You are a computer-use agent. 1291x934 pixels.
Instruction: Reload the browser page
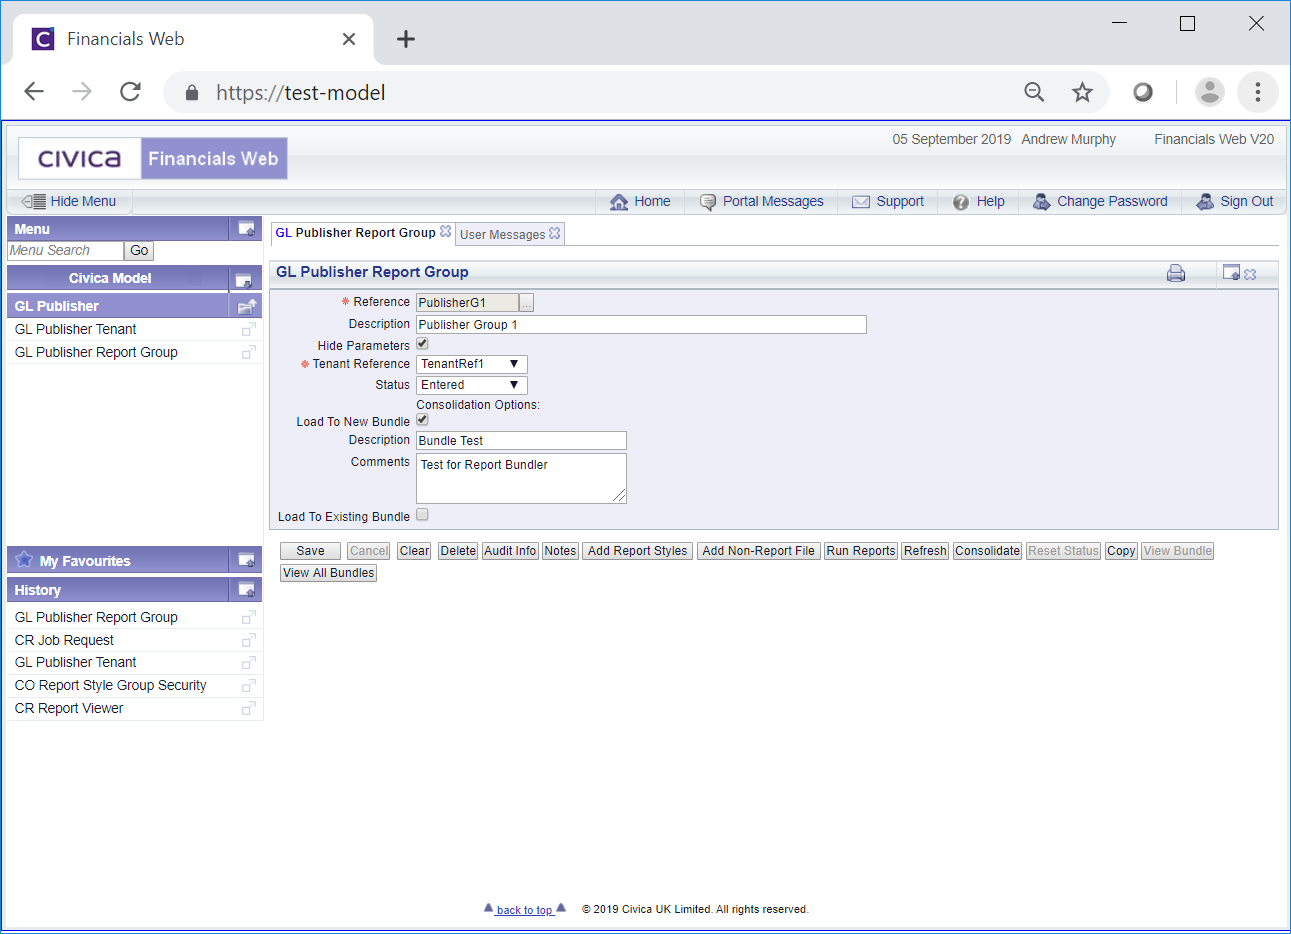click(x=130, y=92)
